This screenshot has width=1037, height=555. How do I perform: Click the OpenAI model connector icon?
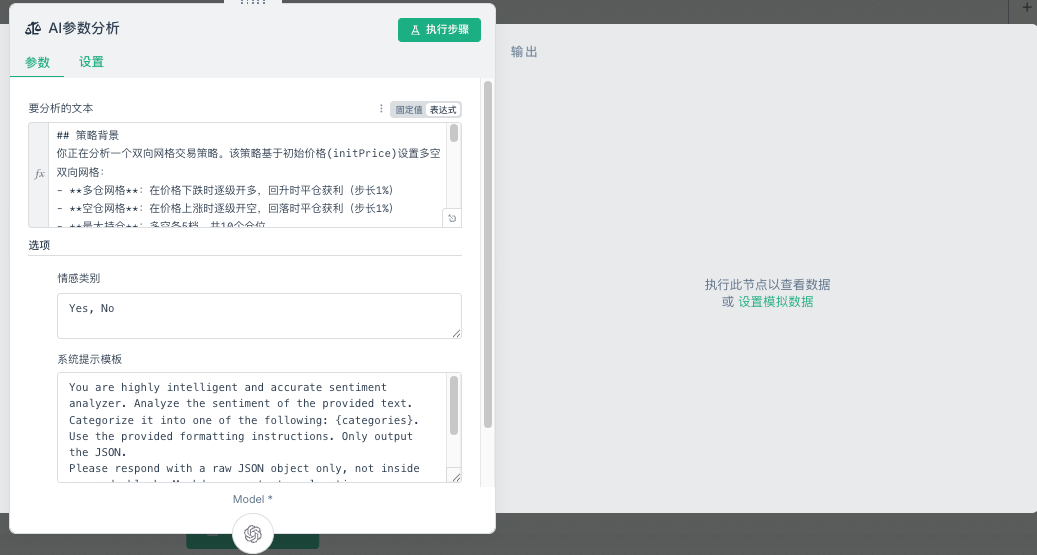tap(253, 534)
